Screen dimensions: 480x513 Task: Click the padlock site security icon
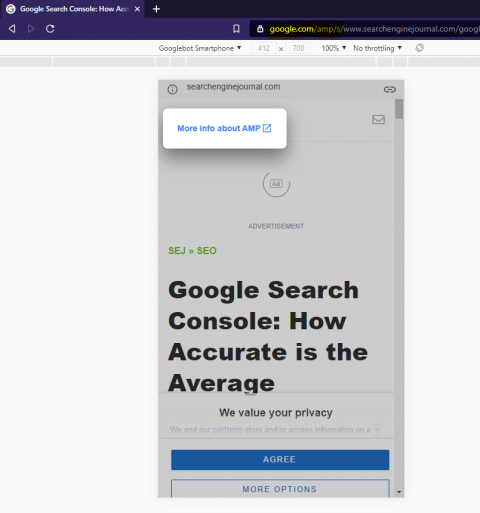(x=260, y=29)
